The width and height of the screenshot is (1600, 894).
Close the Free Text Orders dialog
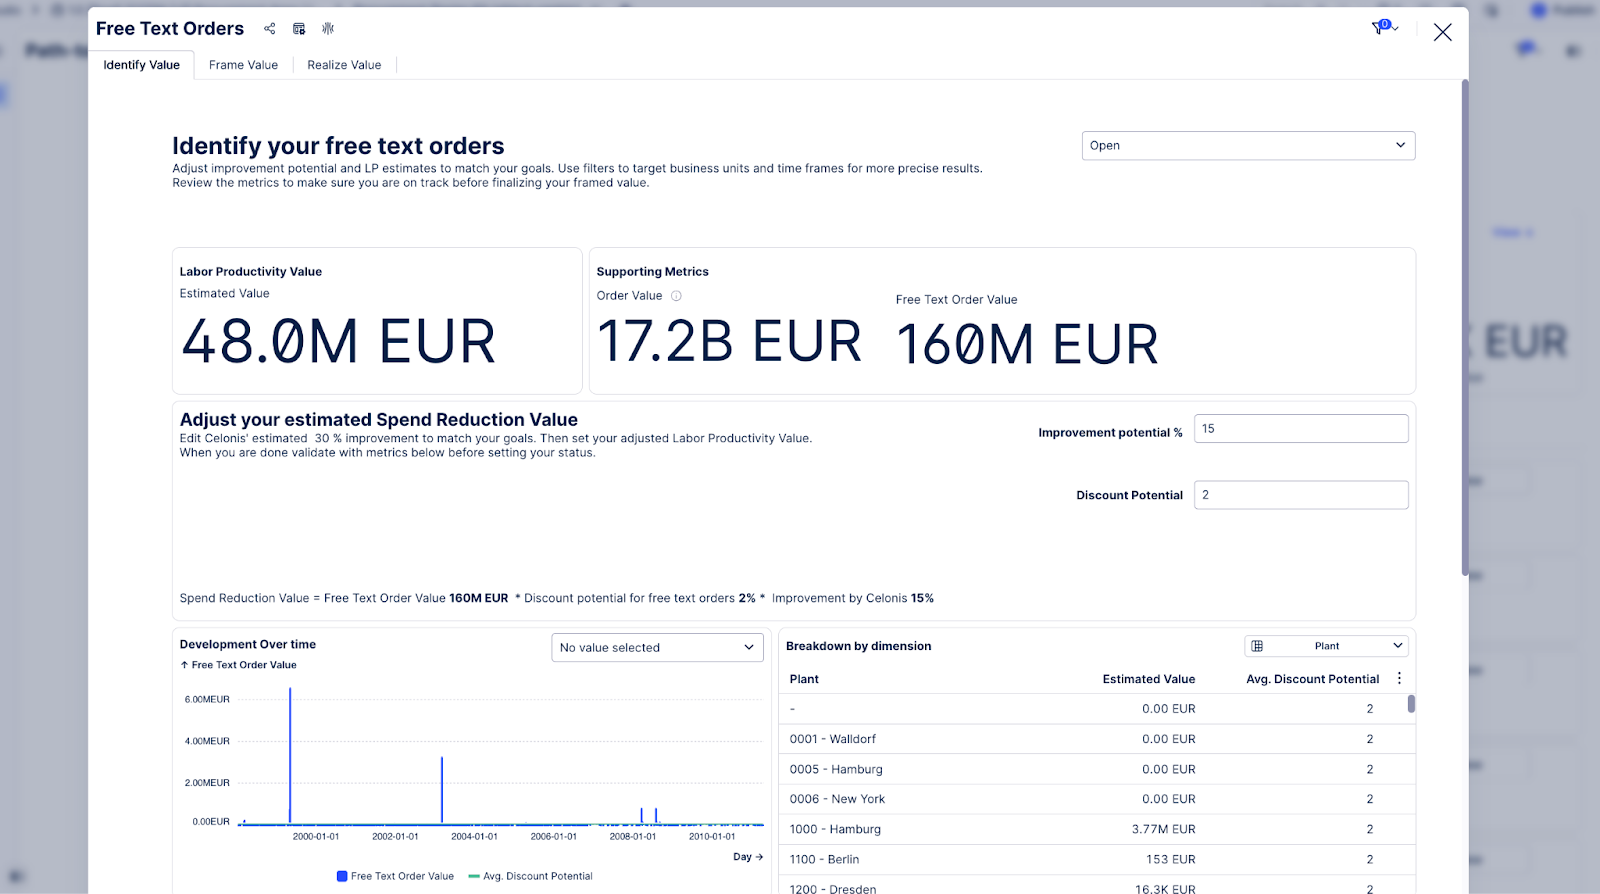pos(1442,32)
